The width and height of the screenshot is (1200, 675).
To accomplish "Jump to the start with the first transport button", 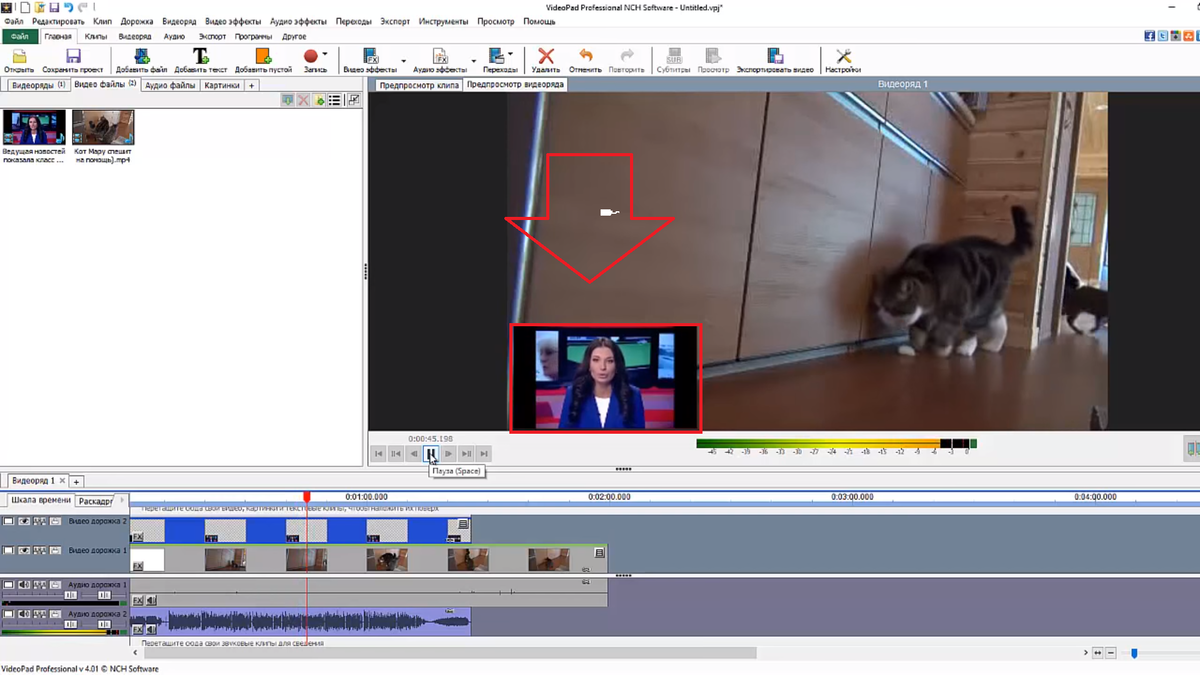I will [379, 453].
